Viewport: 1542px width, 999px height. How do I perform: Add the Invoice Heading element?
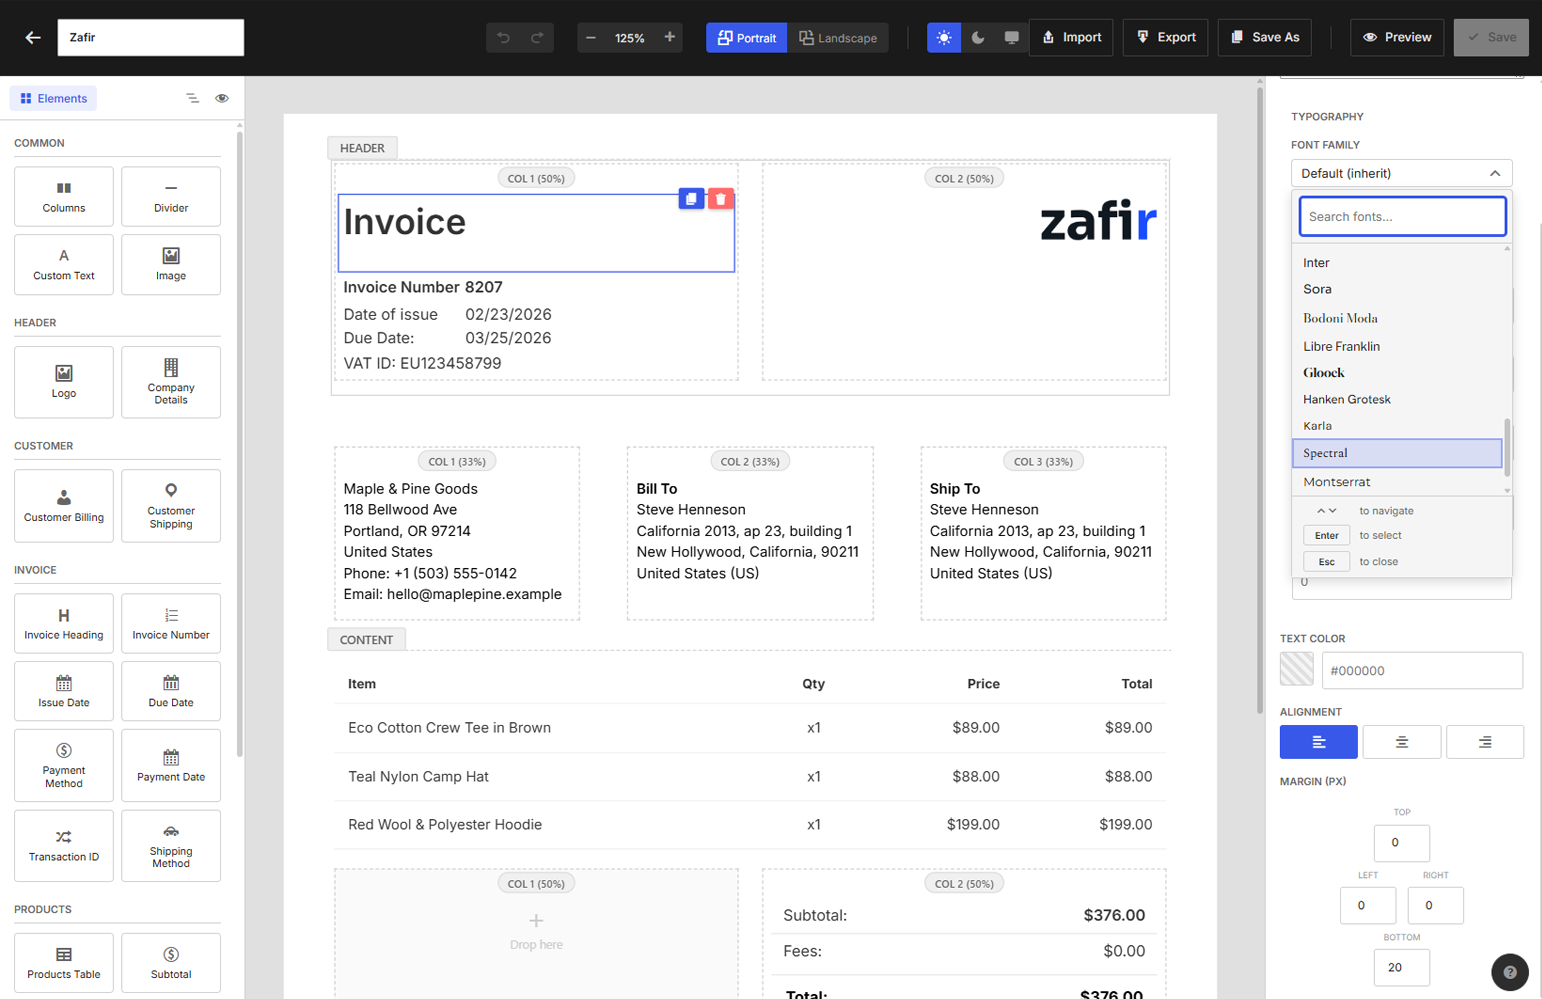64,623
